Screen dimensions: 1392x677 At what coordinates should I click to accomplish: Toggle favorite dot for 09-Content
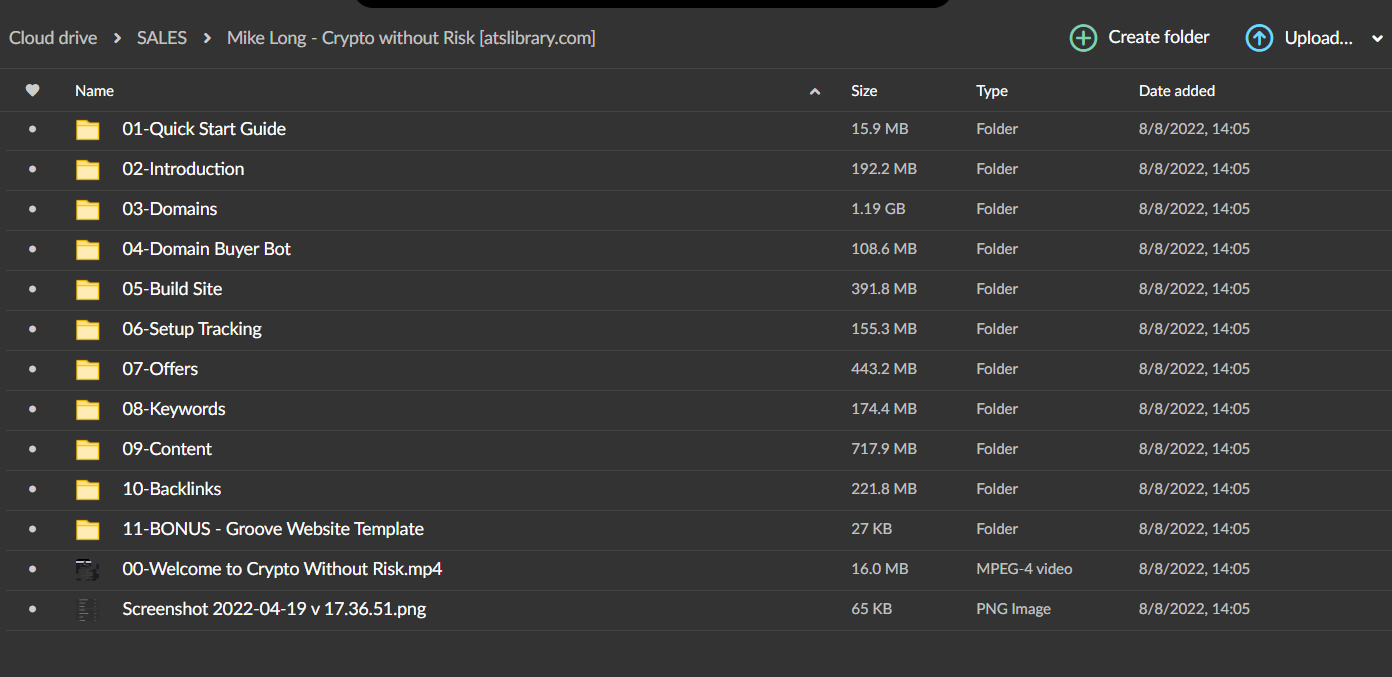pyautogui.click(x=32, y=449)
